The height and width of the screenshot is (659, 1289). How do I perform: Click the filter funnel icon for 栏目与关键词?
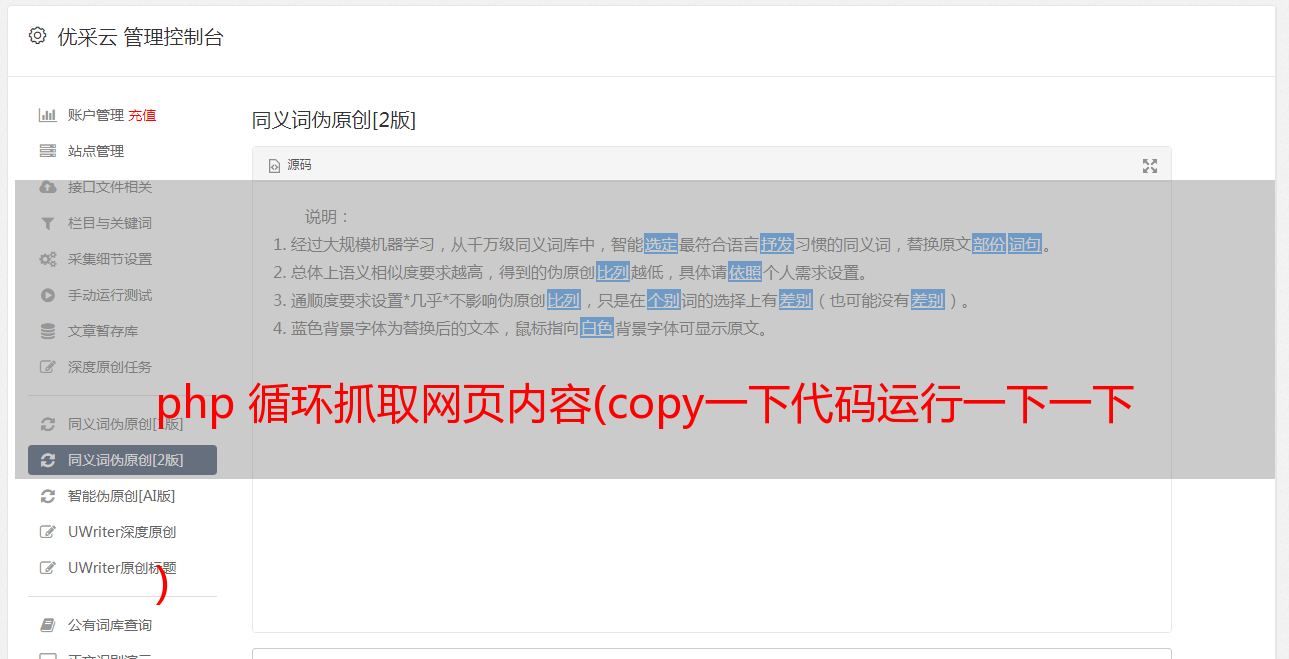point(47,223)
